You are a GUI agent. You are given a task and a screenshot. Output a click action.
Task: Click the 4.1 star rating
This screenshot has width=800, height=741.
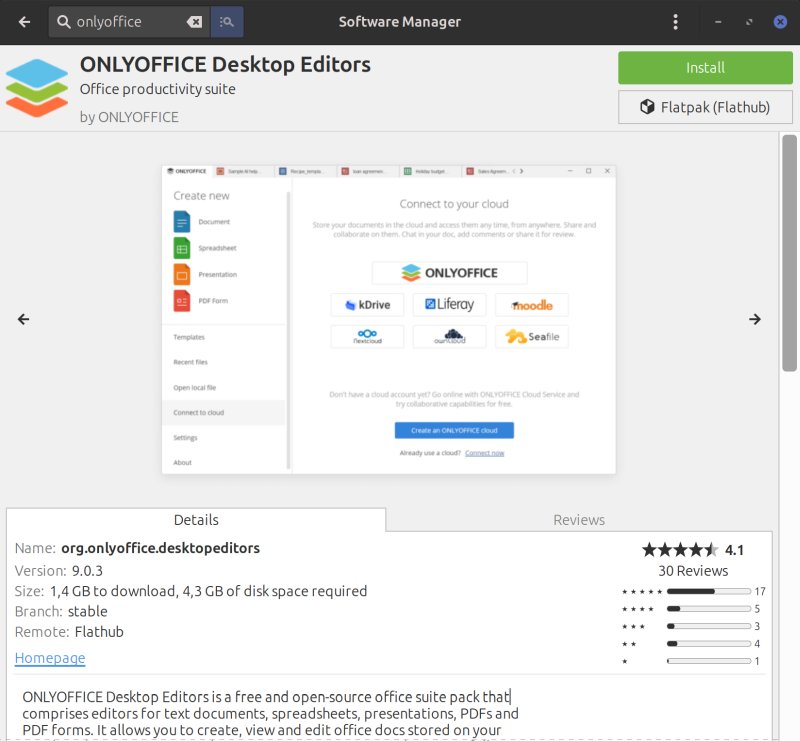[x=693, y=550]
